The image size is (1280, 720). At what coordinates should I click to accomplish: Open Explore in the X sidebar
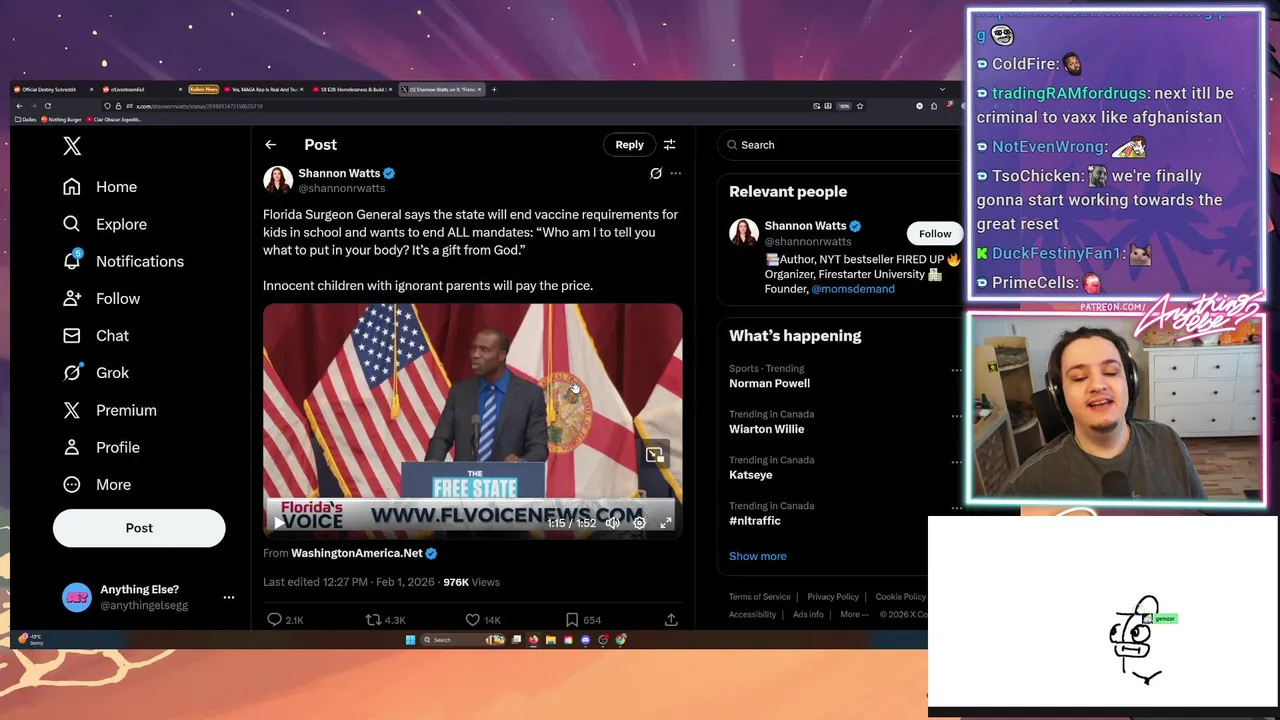105,224
